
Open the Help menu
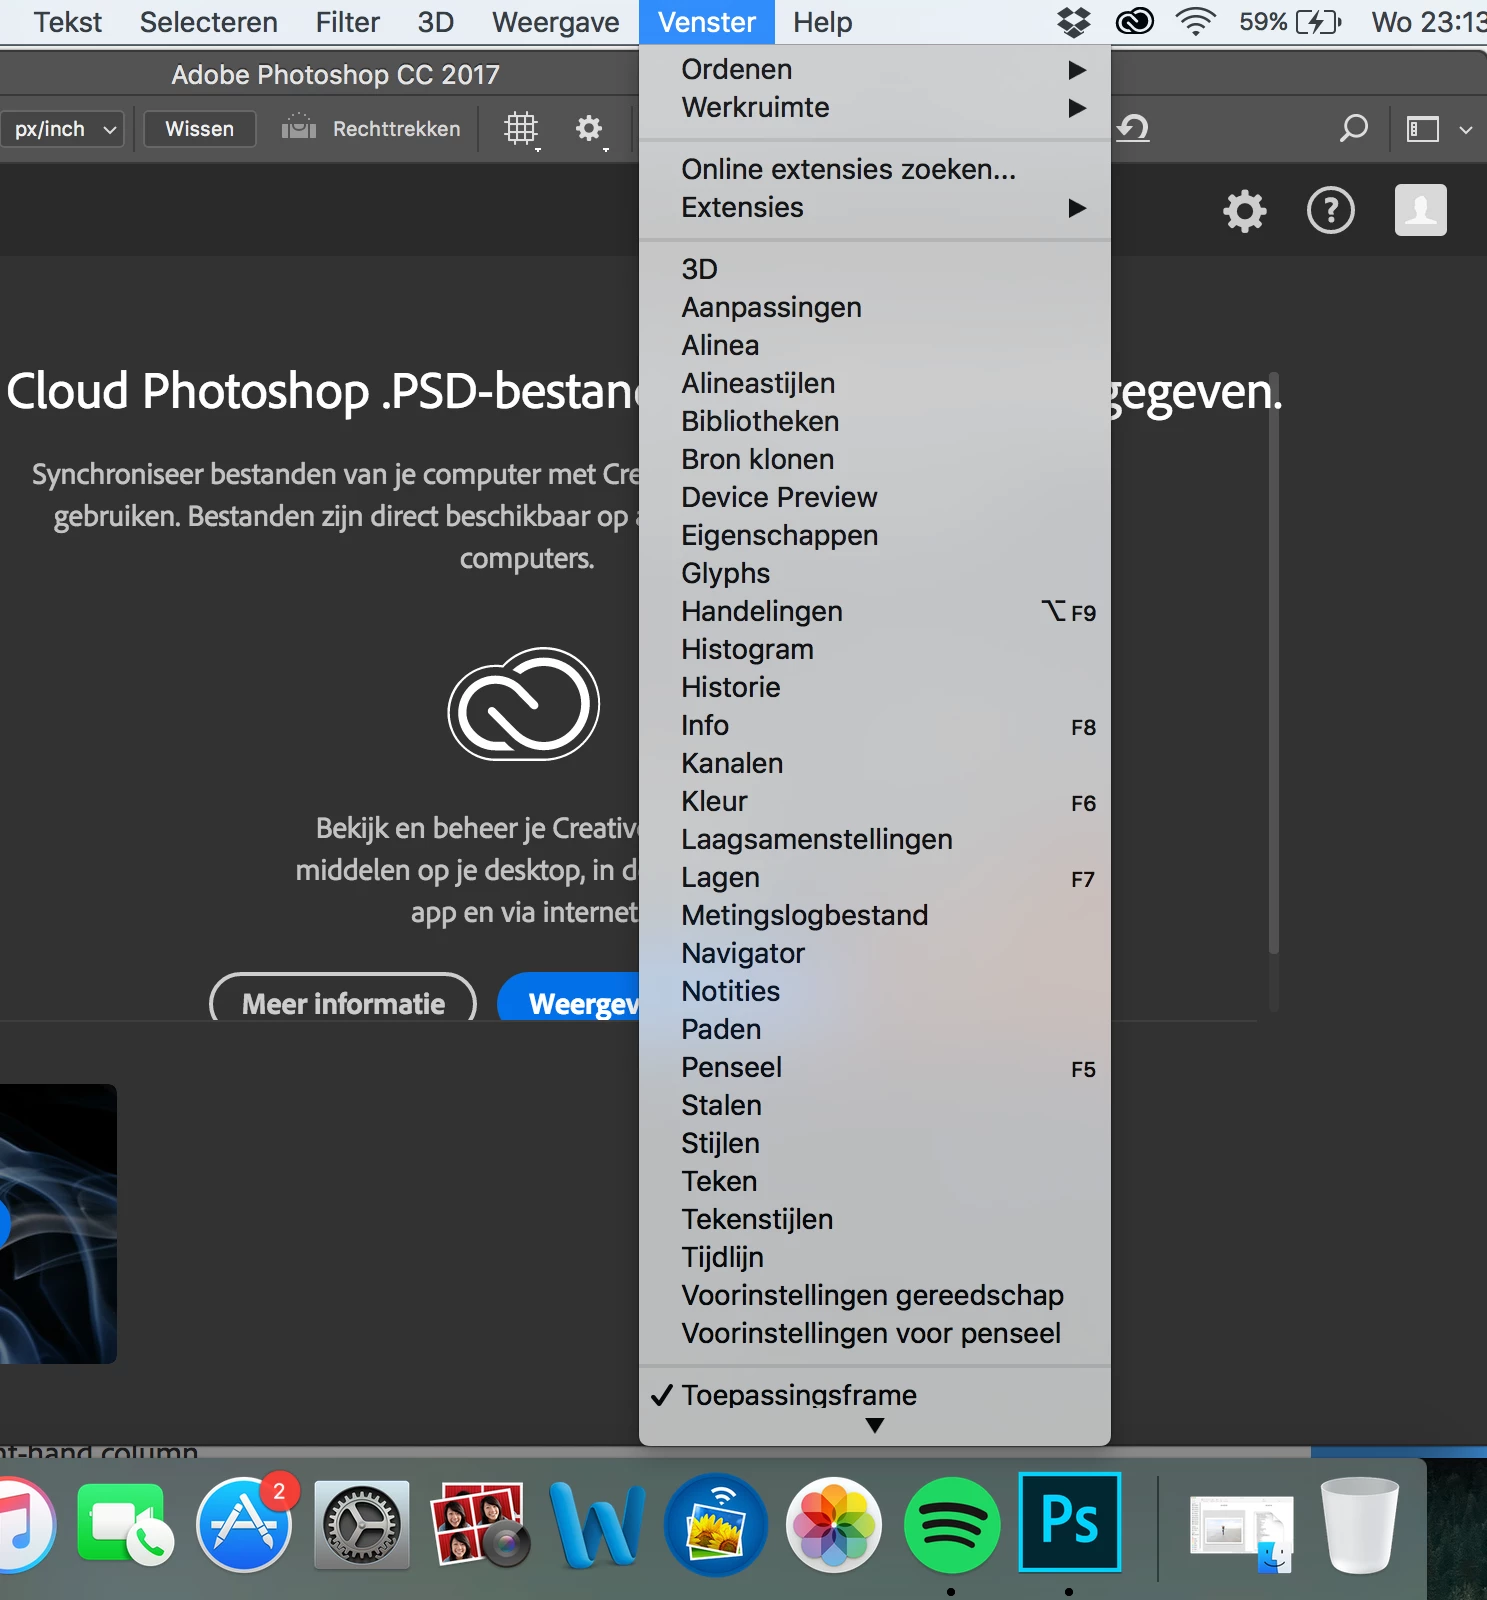(823, 22)
